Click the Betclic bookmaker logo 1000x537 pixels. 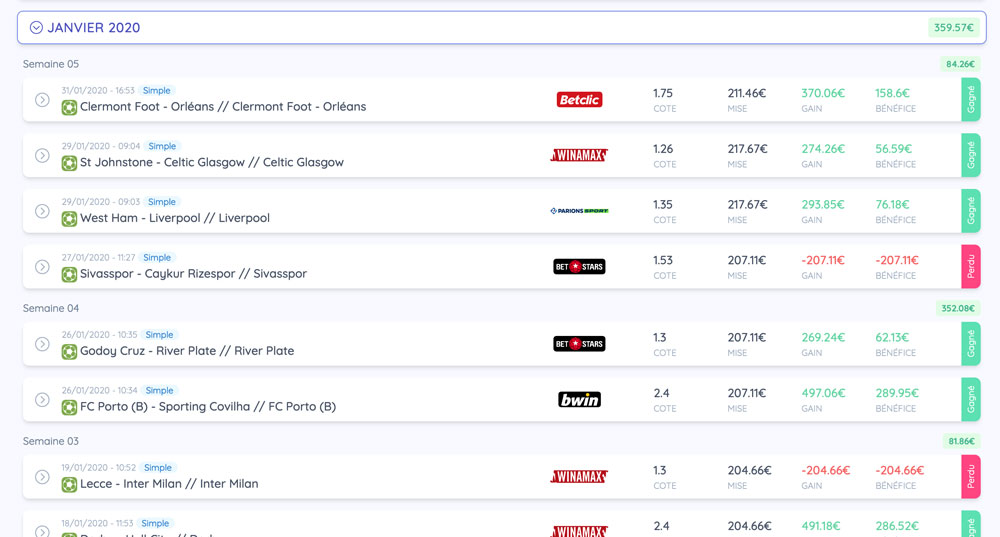pyautogui.click(x=579, y=100)
